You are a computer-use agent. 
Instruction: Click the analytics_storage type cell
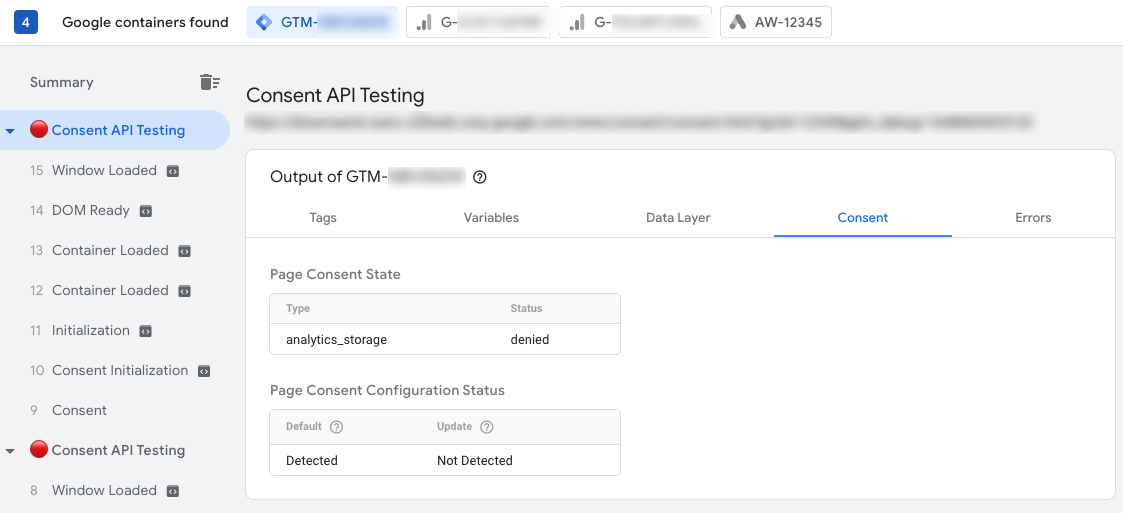(x=337, y=340)
